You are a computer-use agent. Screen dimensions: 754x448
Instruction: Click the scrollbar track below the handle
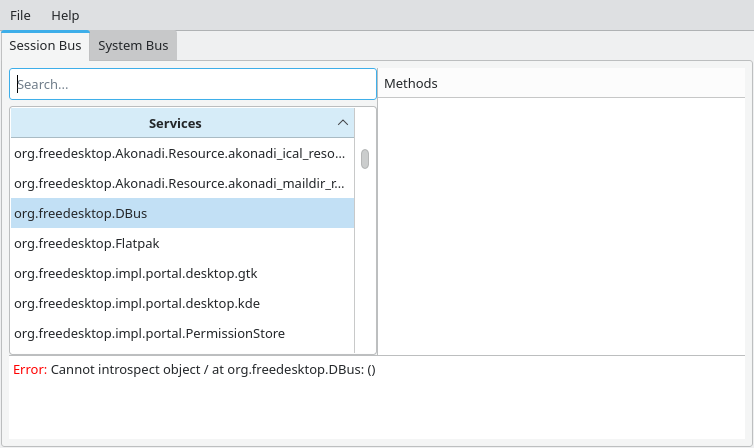coord(365,262)
